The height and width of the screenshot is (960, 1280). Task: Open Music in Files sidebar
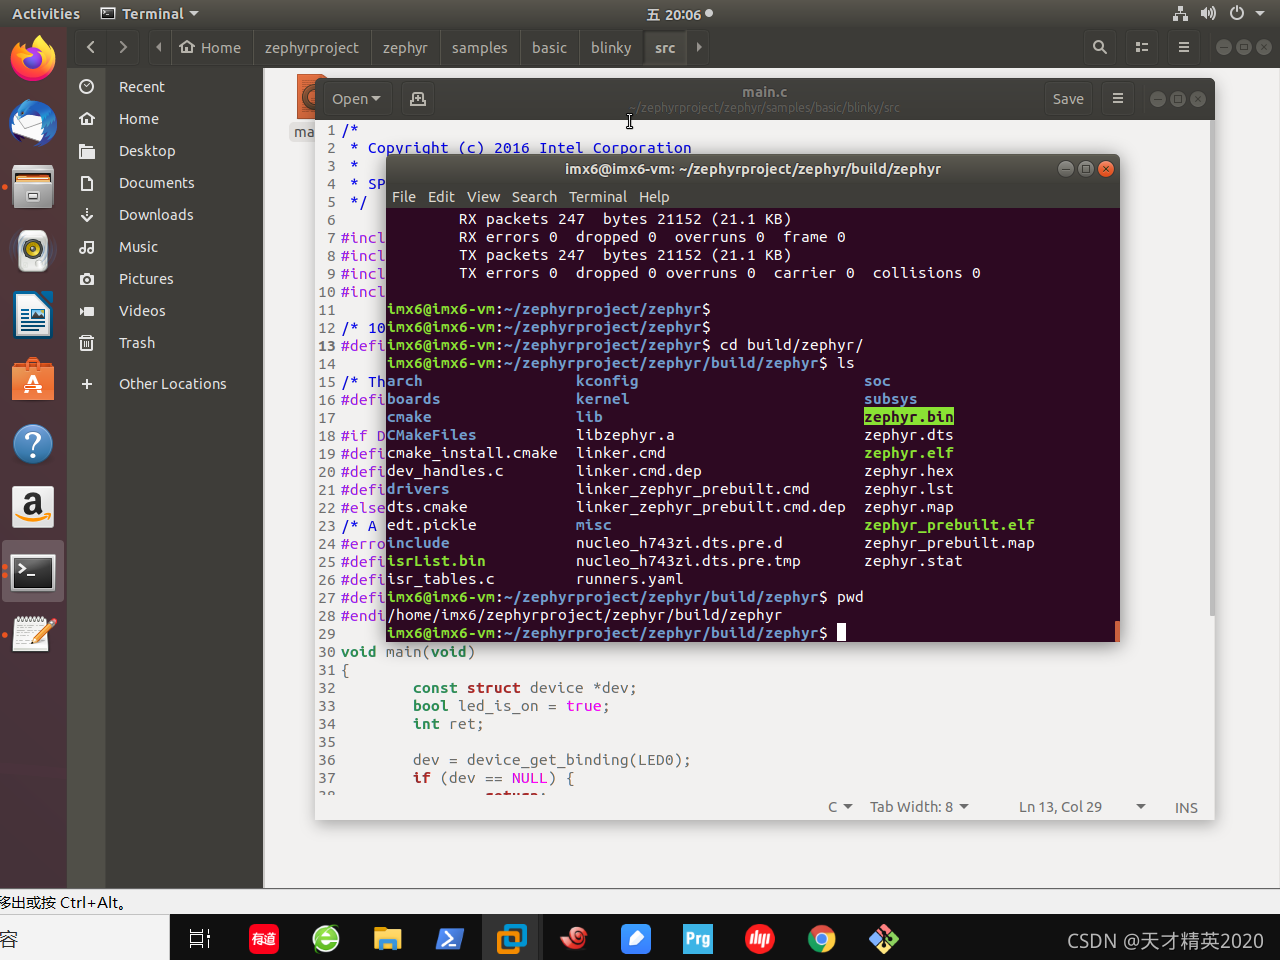[166, 247]
